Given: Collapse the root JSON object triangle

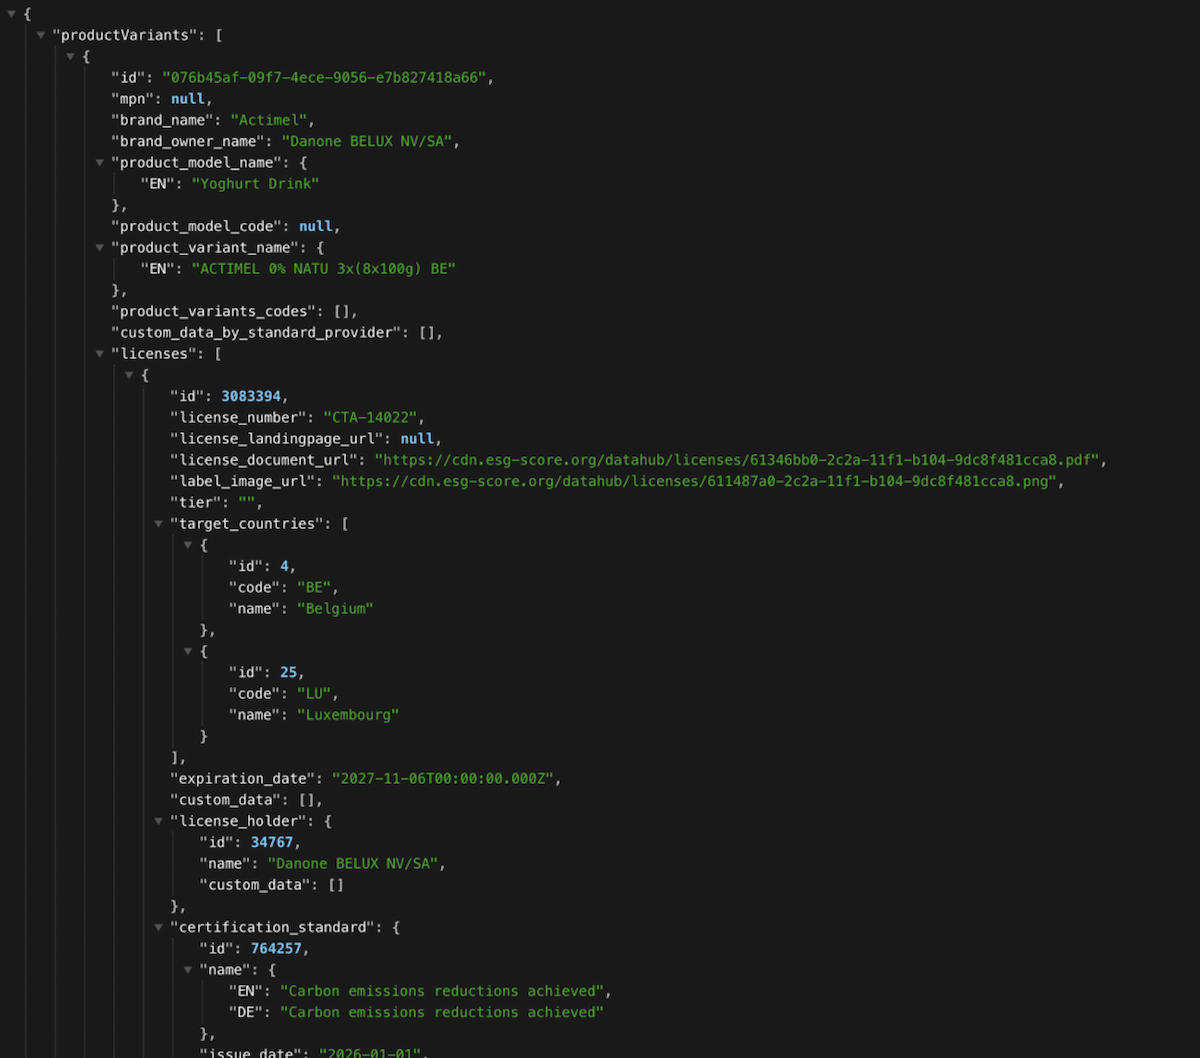Looking at the screenshot, I should pyautogui.click(x=12, y=14).
